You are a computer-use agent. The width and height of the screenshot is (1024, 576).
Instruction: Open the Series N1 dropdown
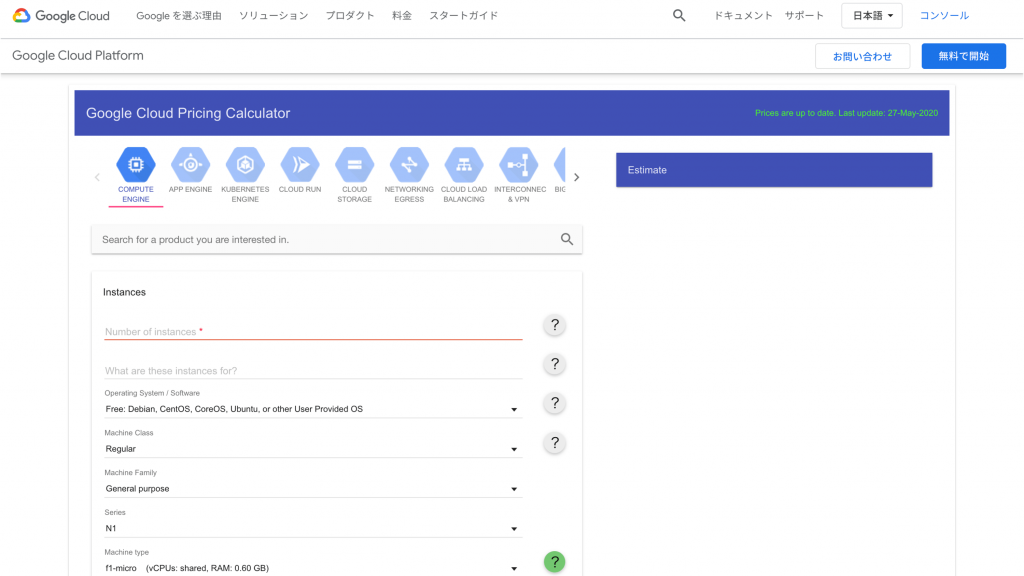pos(313,529)
